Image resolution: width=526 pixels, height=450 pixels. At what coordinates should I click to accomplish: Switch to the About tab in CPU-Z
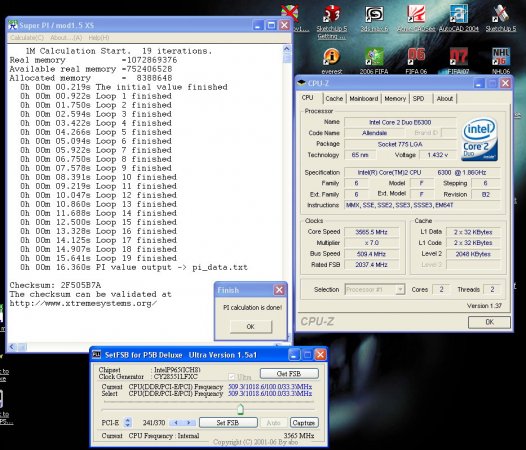tap(445, 99)
